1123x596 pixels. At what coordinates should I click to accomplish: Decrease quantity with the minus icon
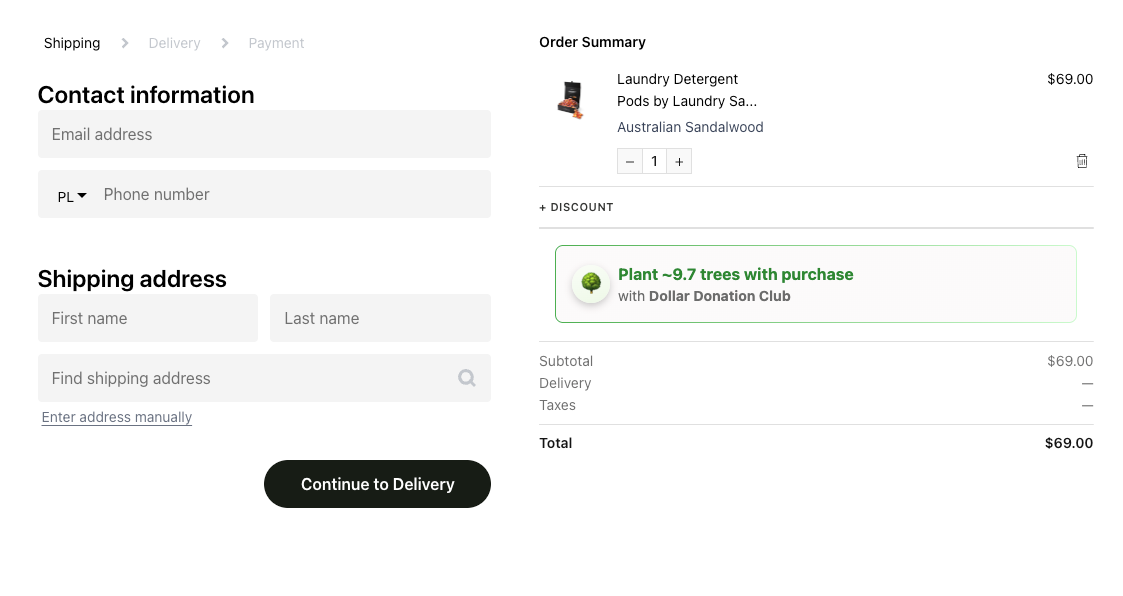coord(630,161)
